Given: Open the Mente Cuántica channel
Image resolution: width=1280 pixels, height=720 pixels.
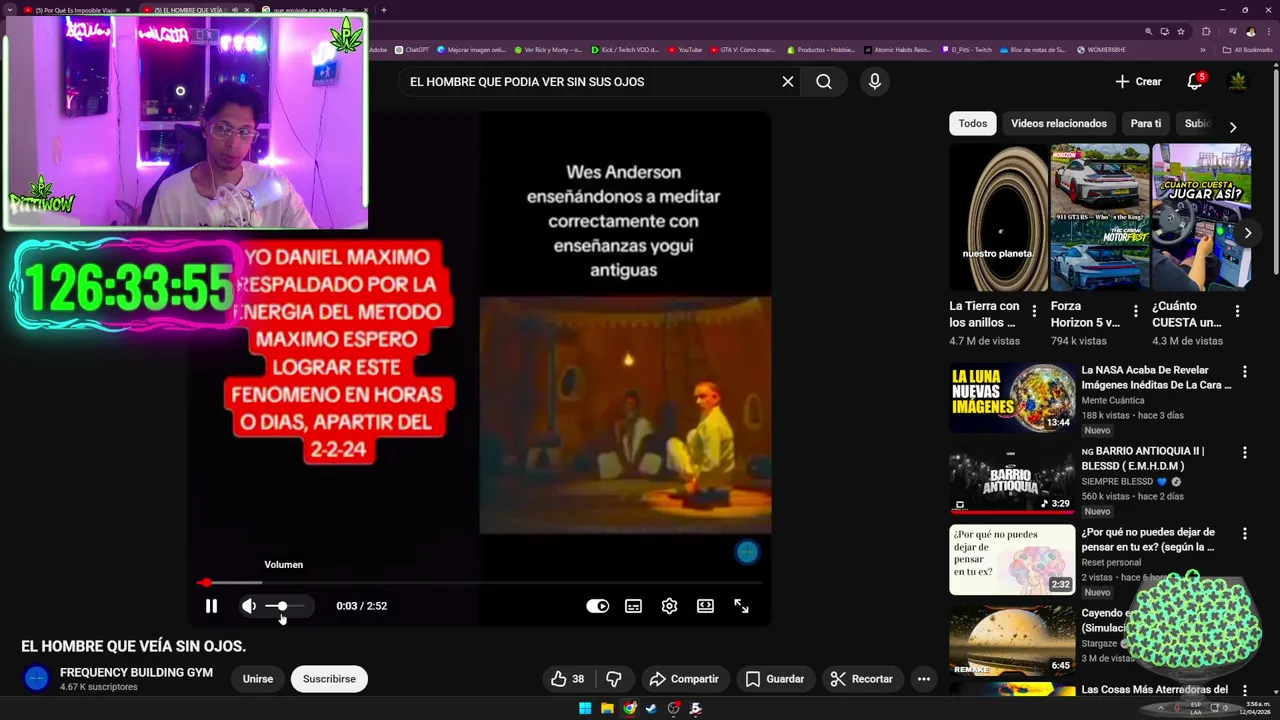Looking at the screenshot, I should tap(1113, 401).
